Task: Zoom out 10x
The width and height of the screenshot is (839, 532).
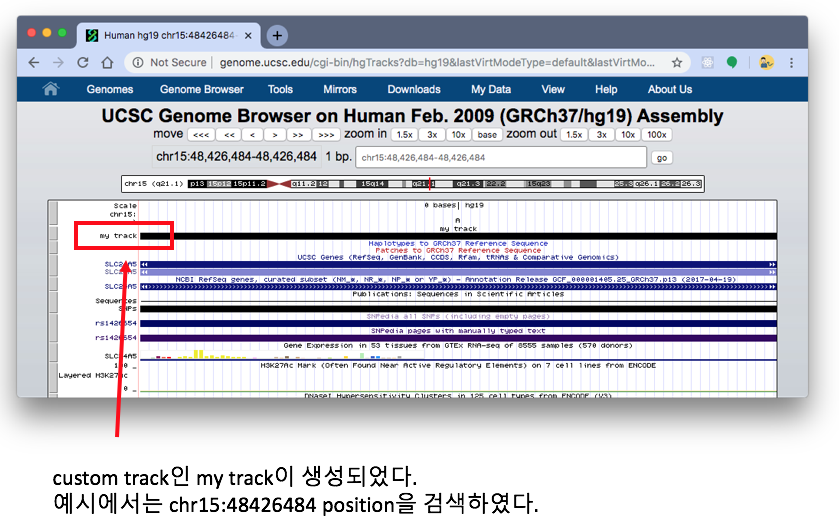Action: [x=628, y=135]
